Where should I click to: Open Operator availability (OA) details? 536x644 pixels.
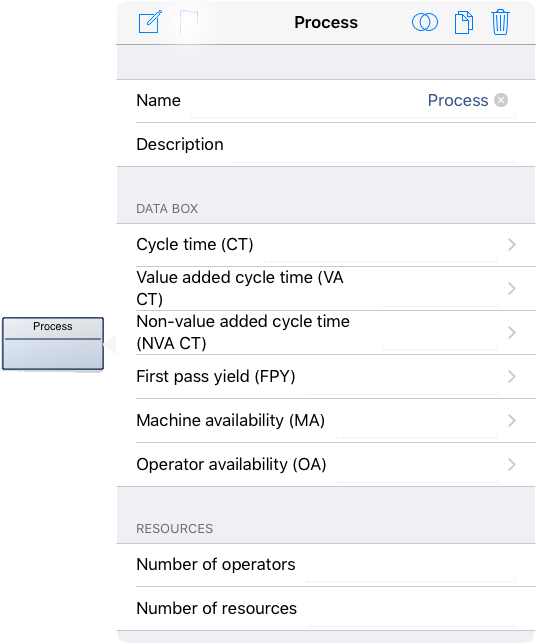[326, 465]
